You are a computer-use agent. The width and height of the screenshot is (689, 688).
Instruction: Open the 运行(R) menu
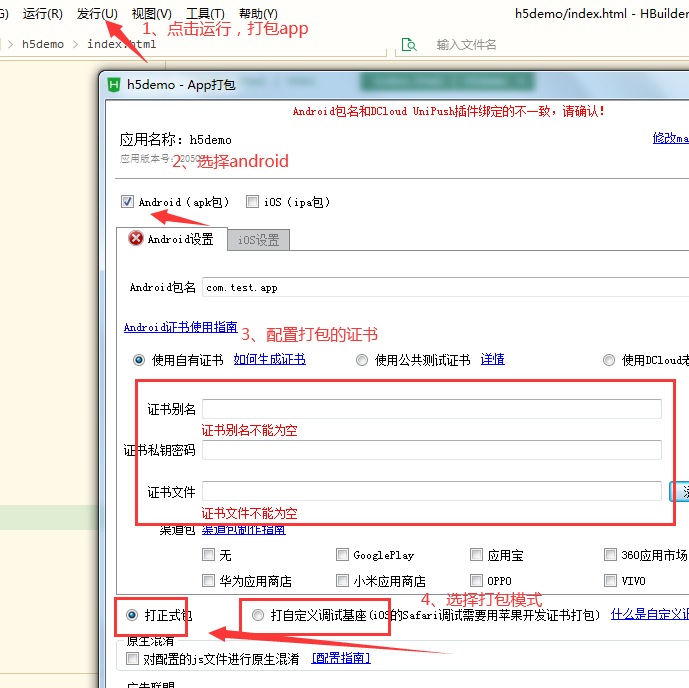(43, 14)
